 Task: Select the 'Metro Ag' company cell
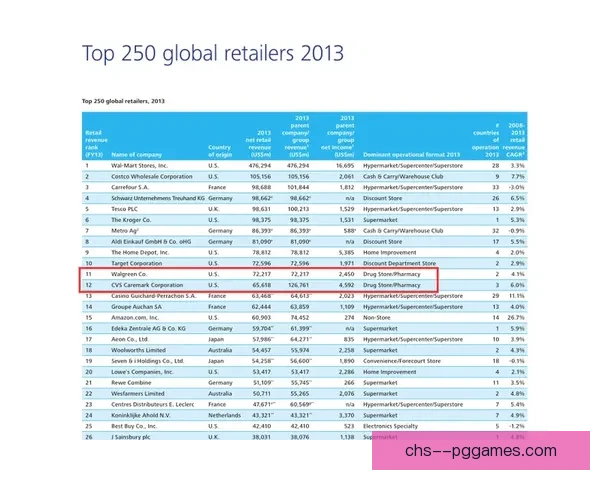point(125,231)
